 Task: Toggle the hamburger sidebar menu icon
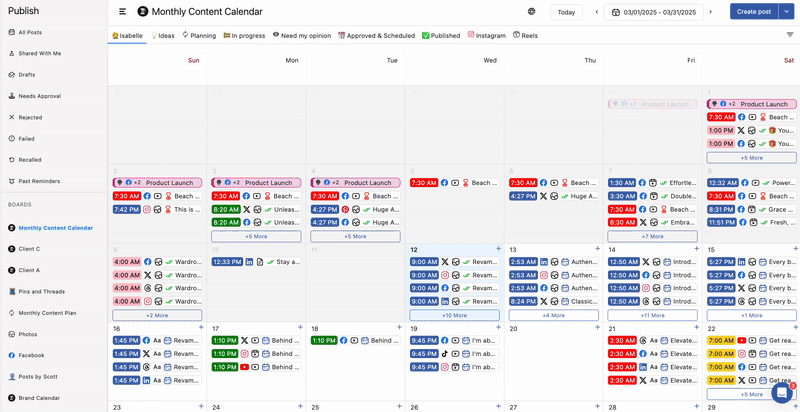(x=122, y=12)
